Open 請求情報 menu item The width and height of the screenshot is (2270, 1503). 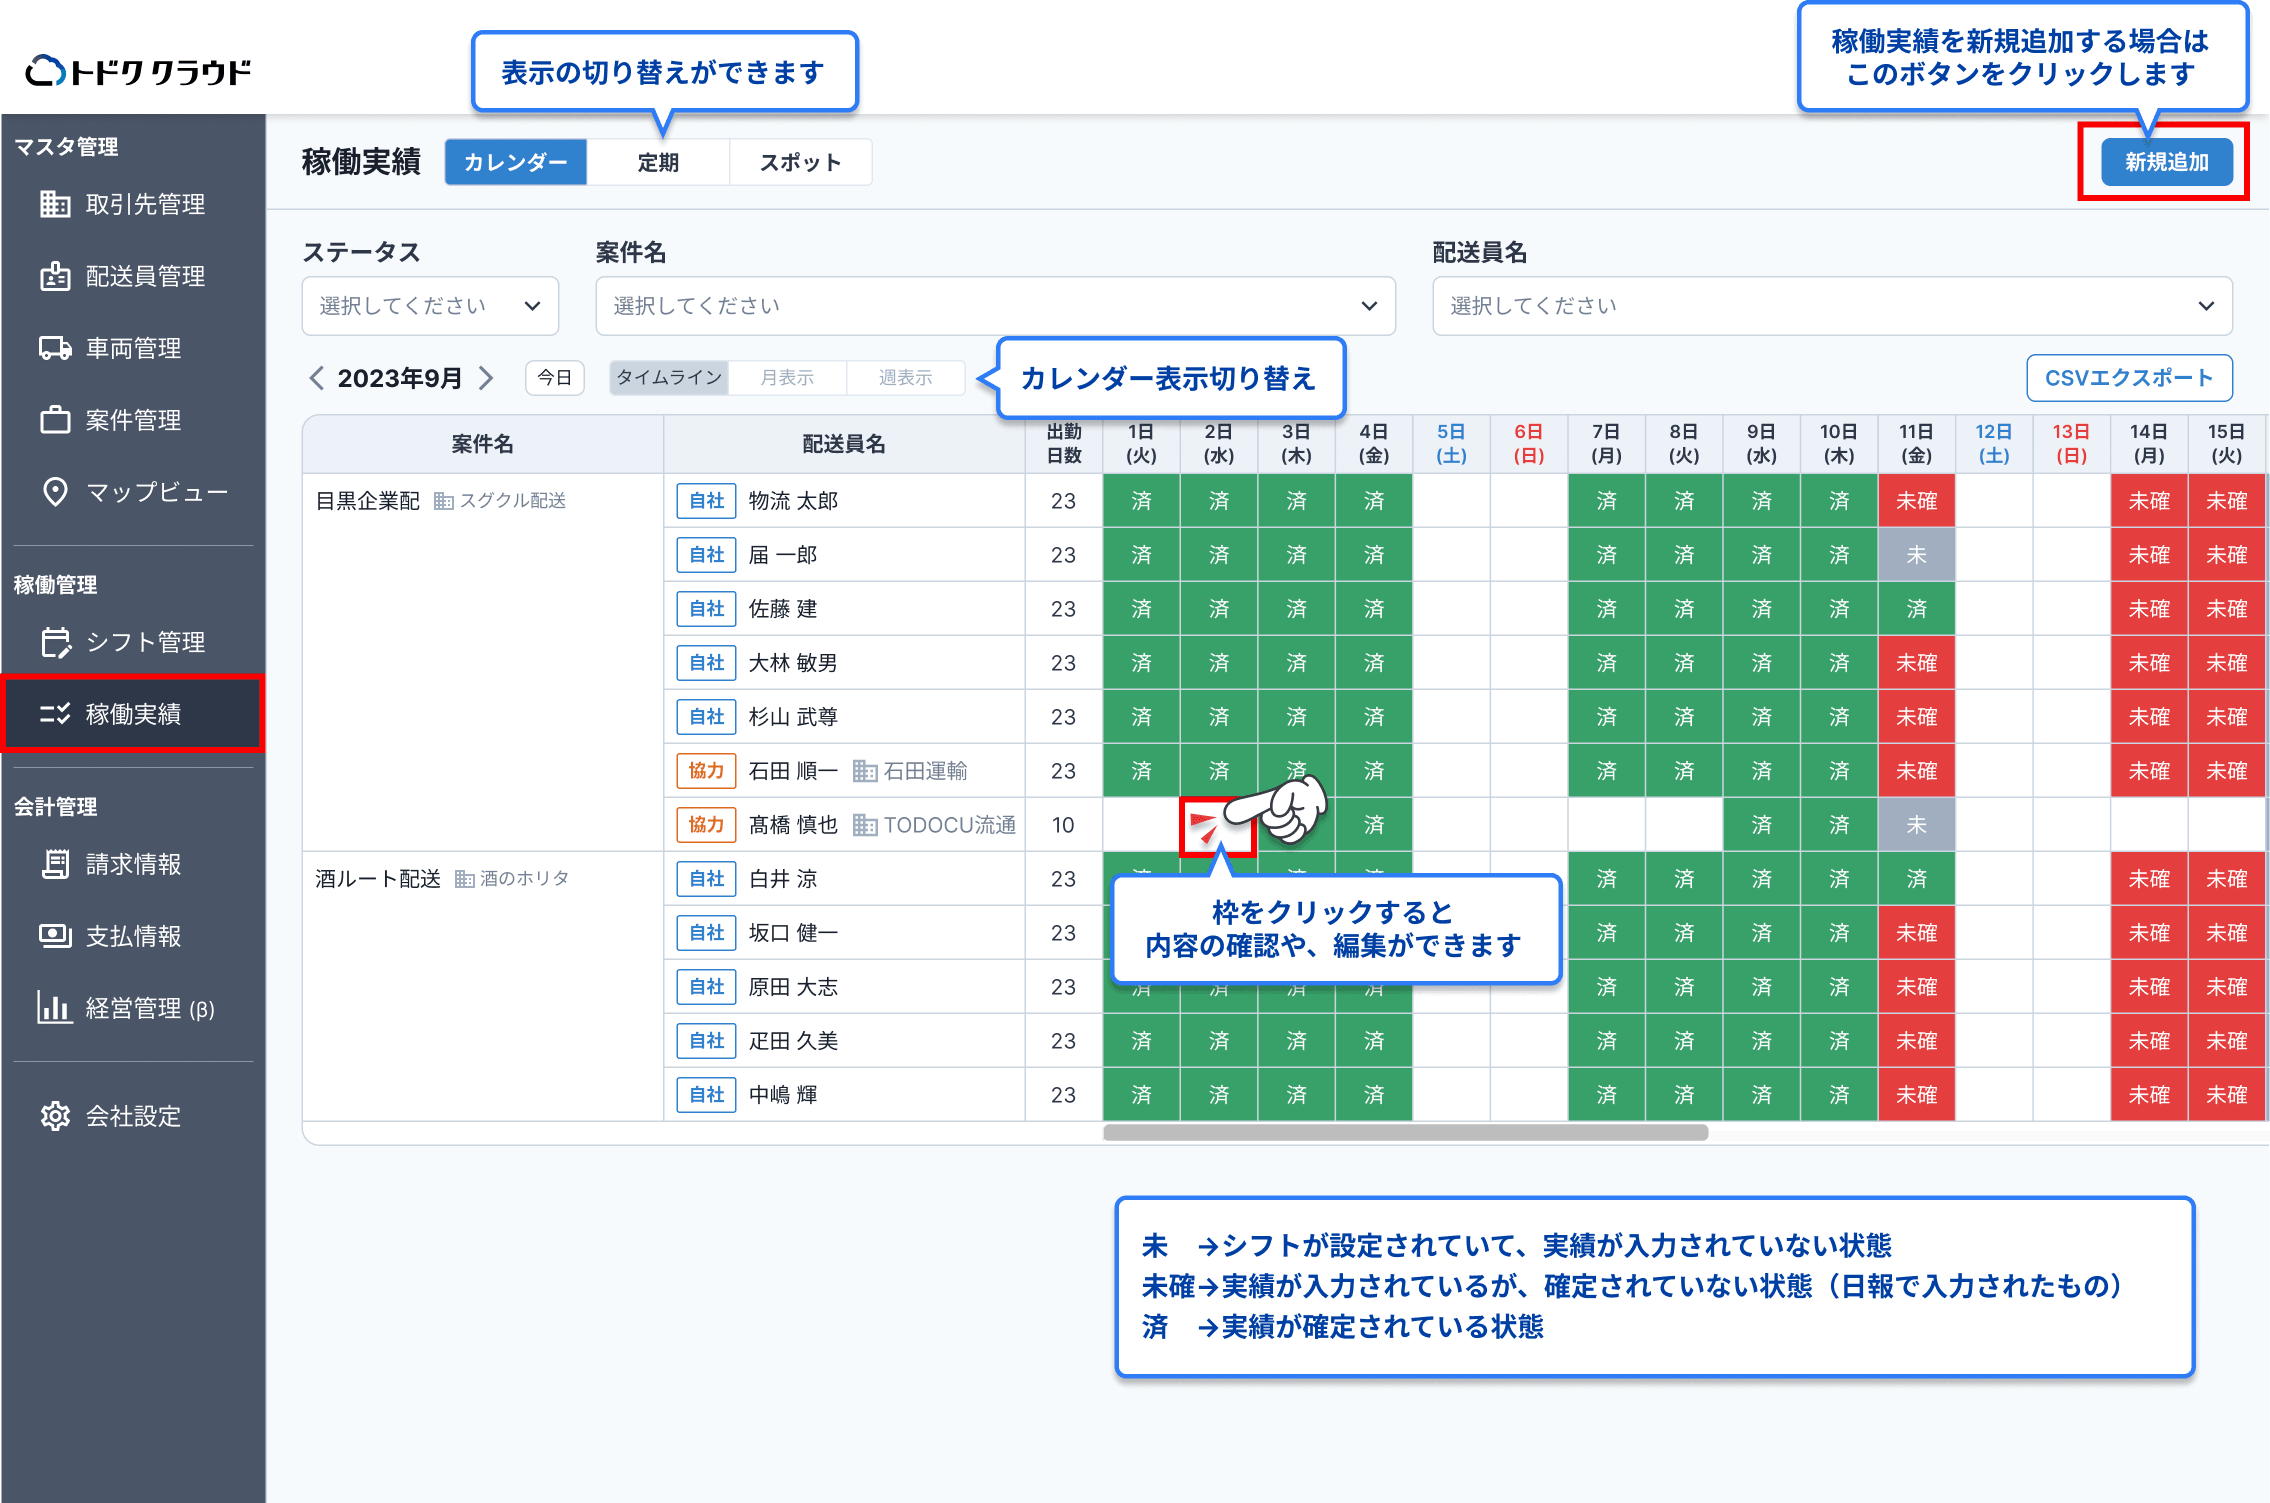[133, 864]
